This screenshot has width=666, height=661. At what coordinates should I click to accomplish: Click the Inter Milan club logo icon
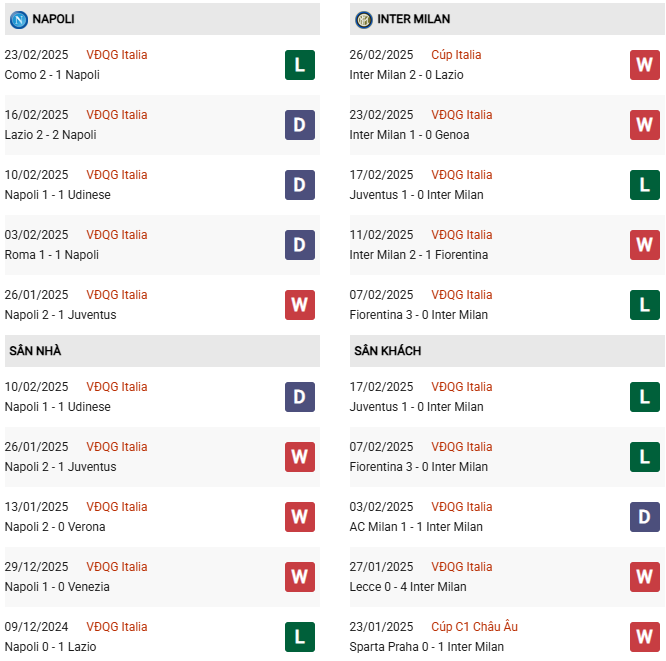(x=363, y=19)
